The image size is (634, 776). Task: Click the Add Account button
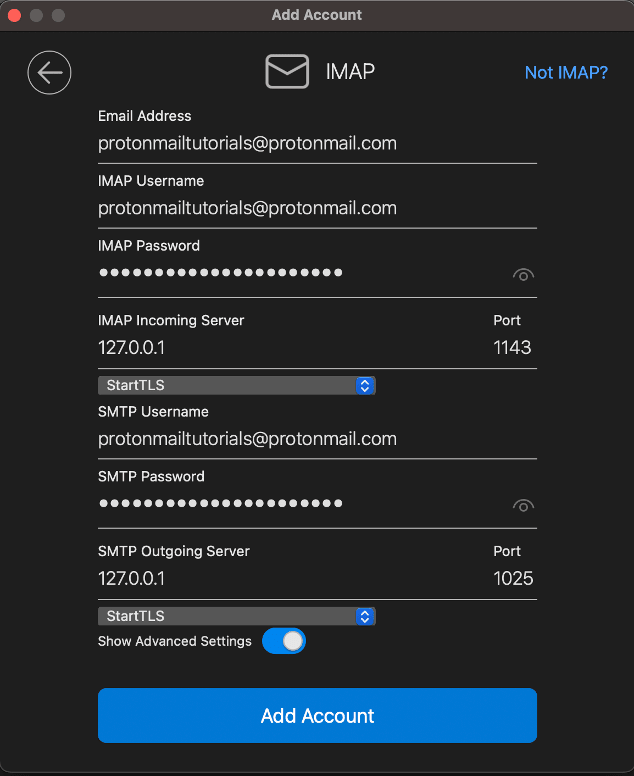(317, 715)
